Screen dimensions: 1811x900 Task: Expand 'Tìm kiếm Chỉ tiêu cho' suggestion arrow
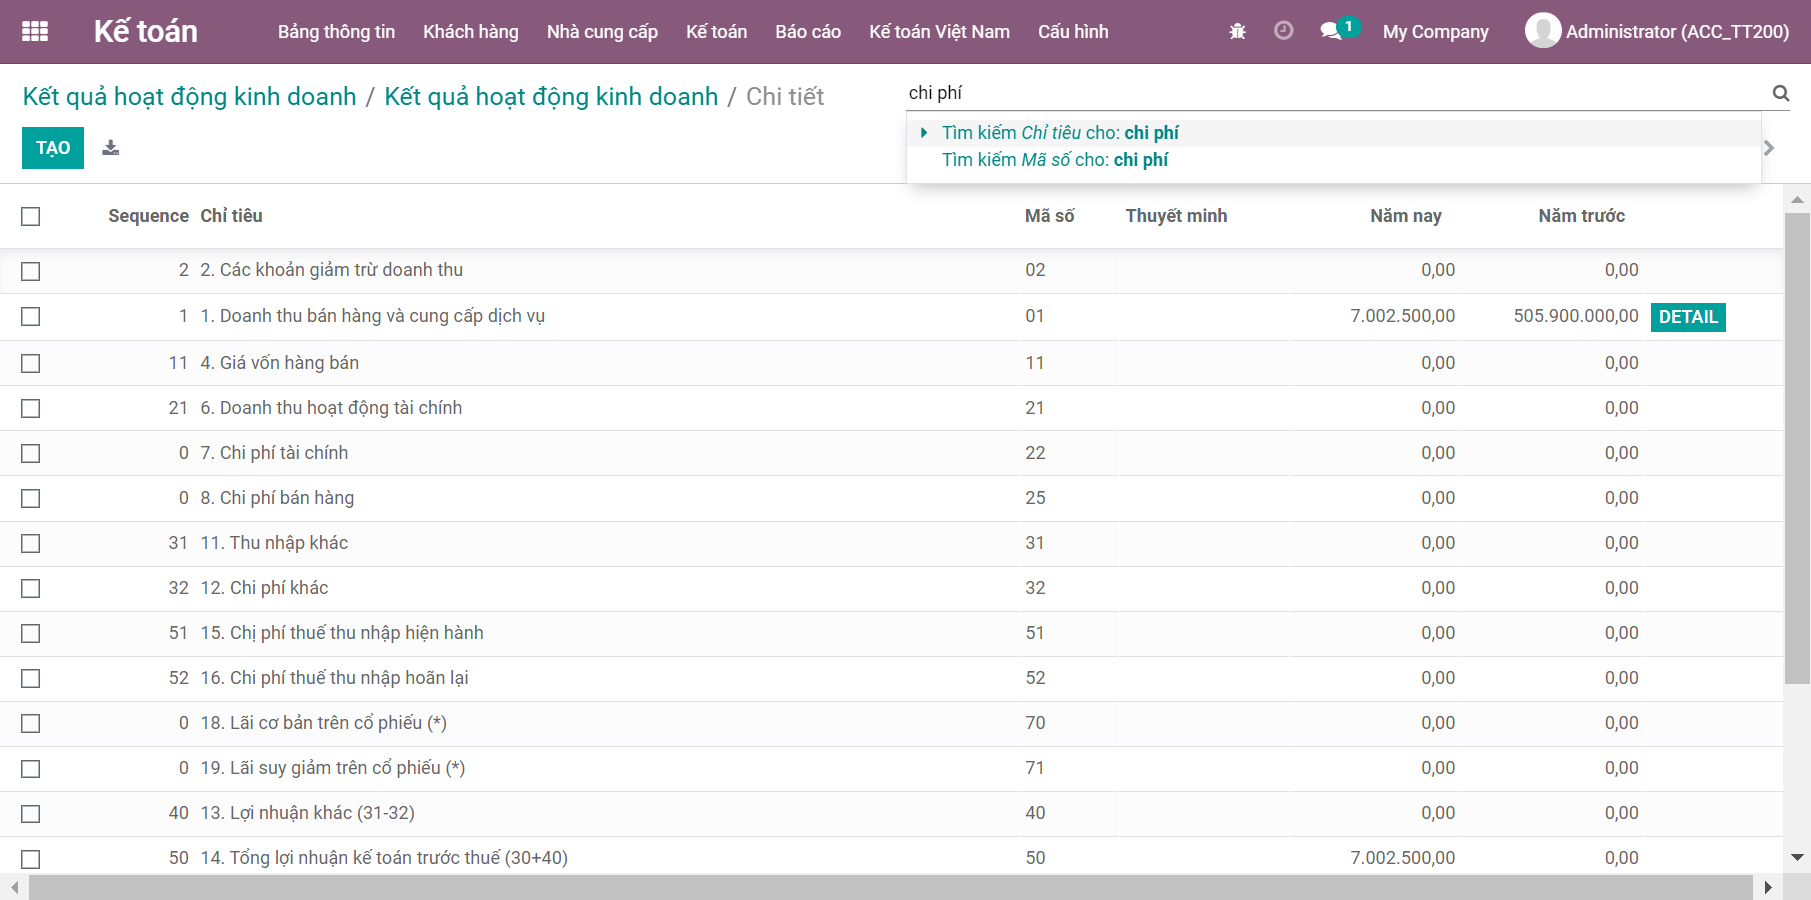tap(924, 133)
